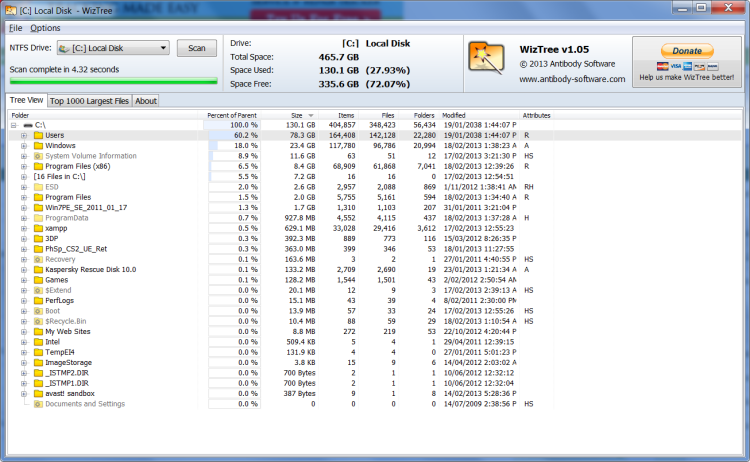
Task: Expand the Users folder node
Action: [23, 135]
